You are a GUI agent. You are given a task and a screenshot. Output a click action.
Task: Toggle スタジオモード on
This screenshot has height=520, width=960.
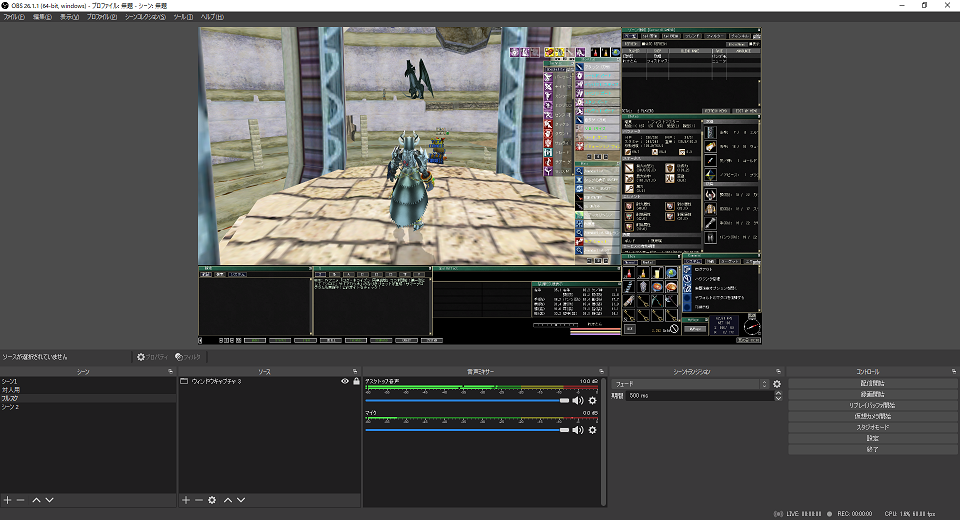point(872,428)
